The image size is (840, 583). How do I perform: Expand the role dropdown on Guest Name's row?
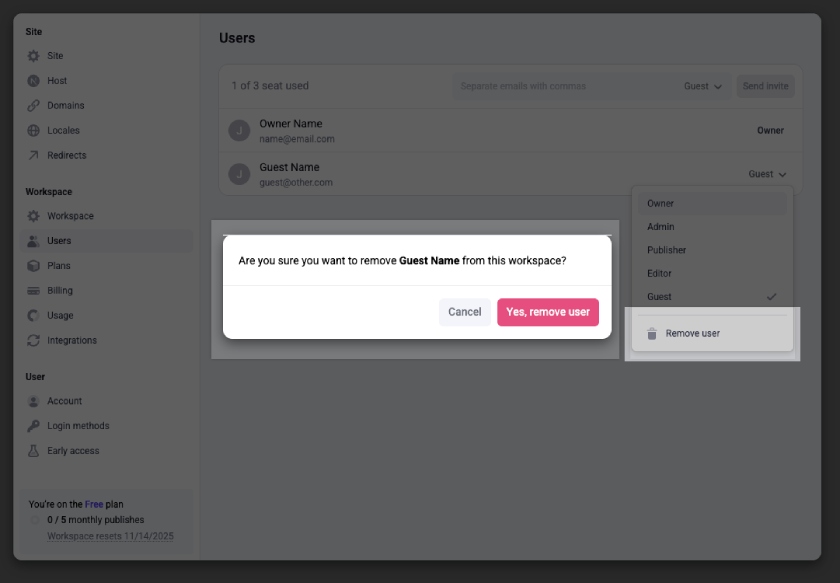click(x=766, y=173)
